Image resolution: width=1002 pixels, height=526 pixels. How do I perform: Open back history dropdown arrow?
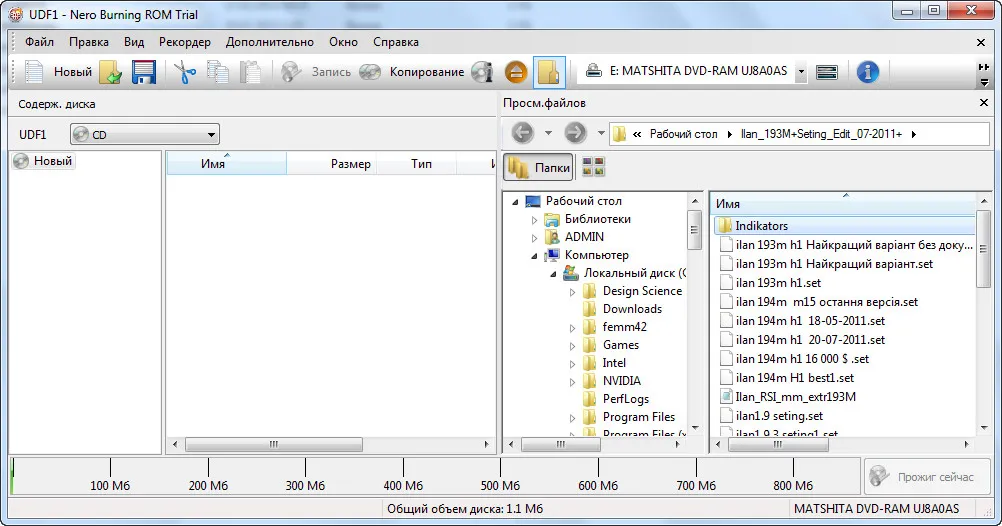548,133
